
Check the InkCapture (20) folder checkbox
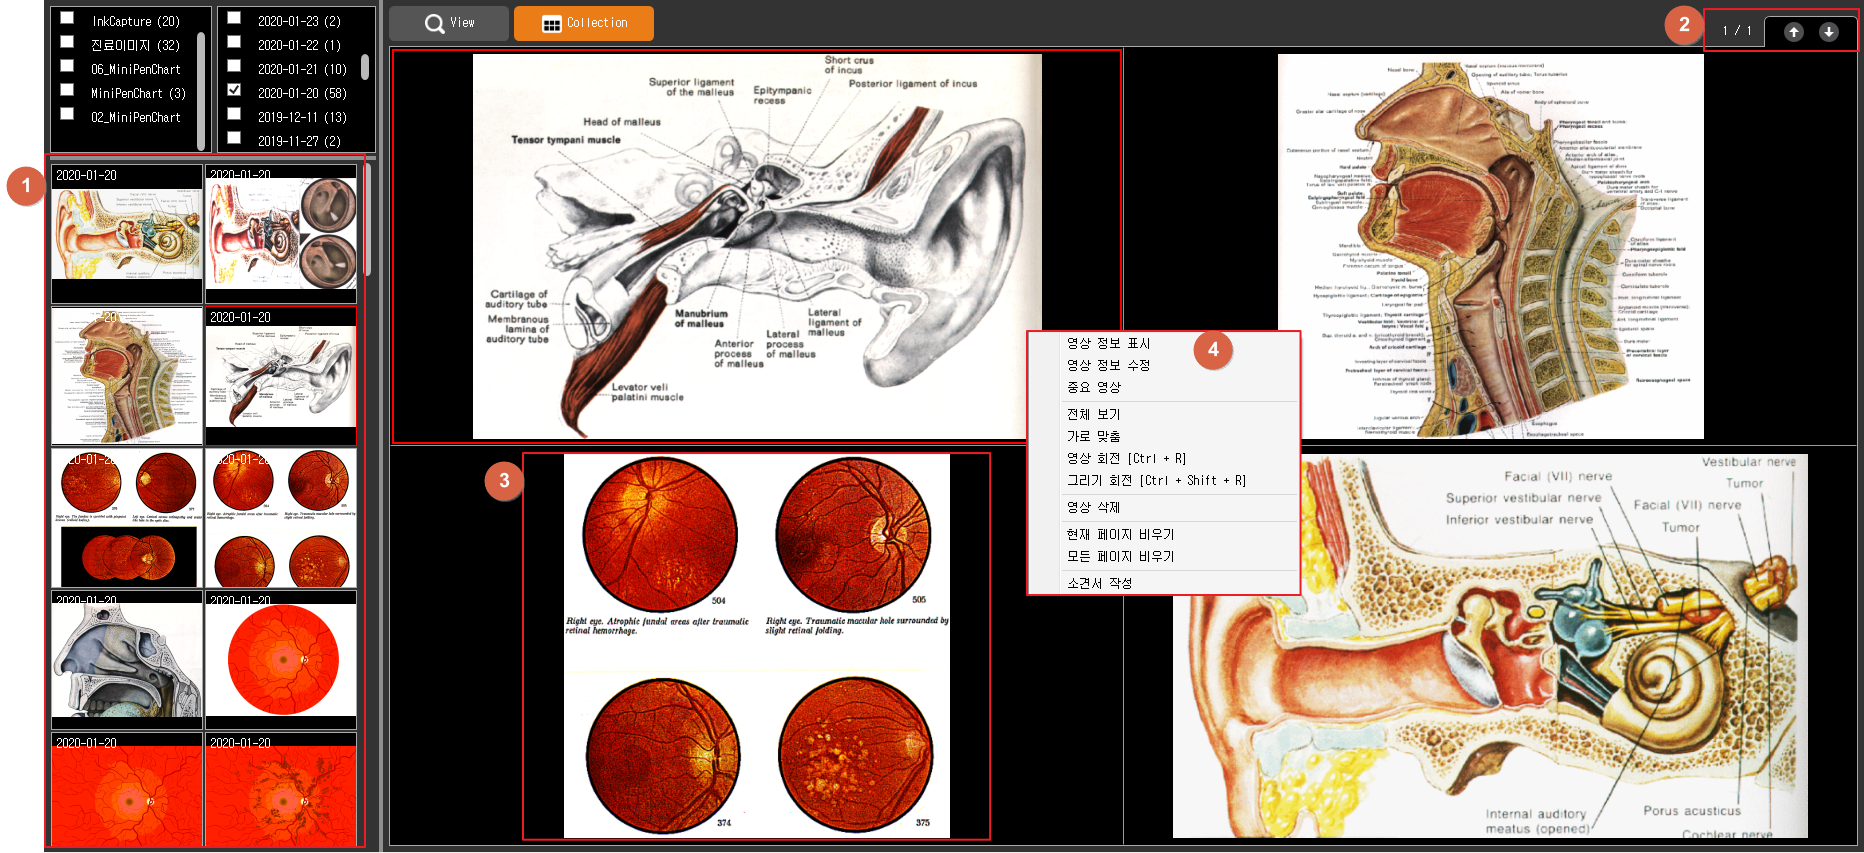(x=67, y=18)
